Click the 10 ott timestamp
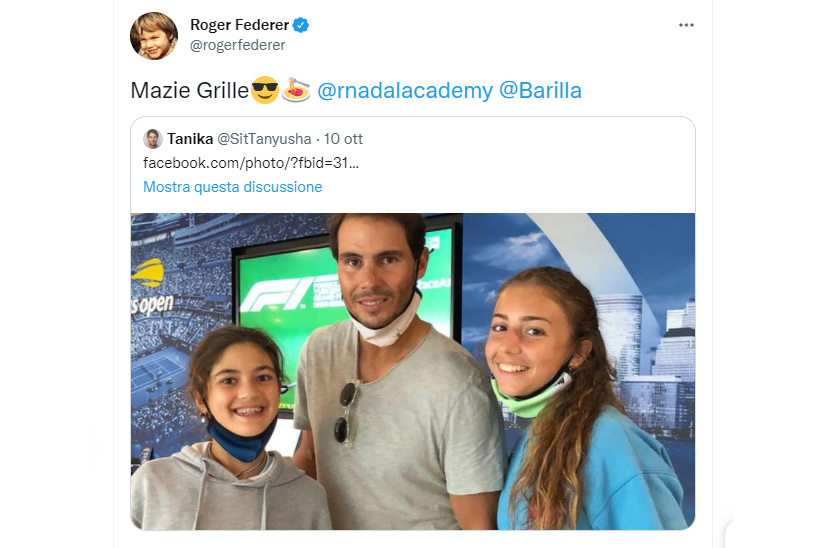 tap(343, 139)
